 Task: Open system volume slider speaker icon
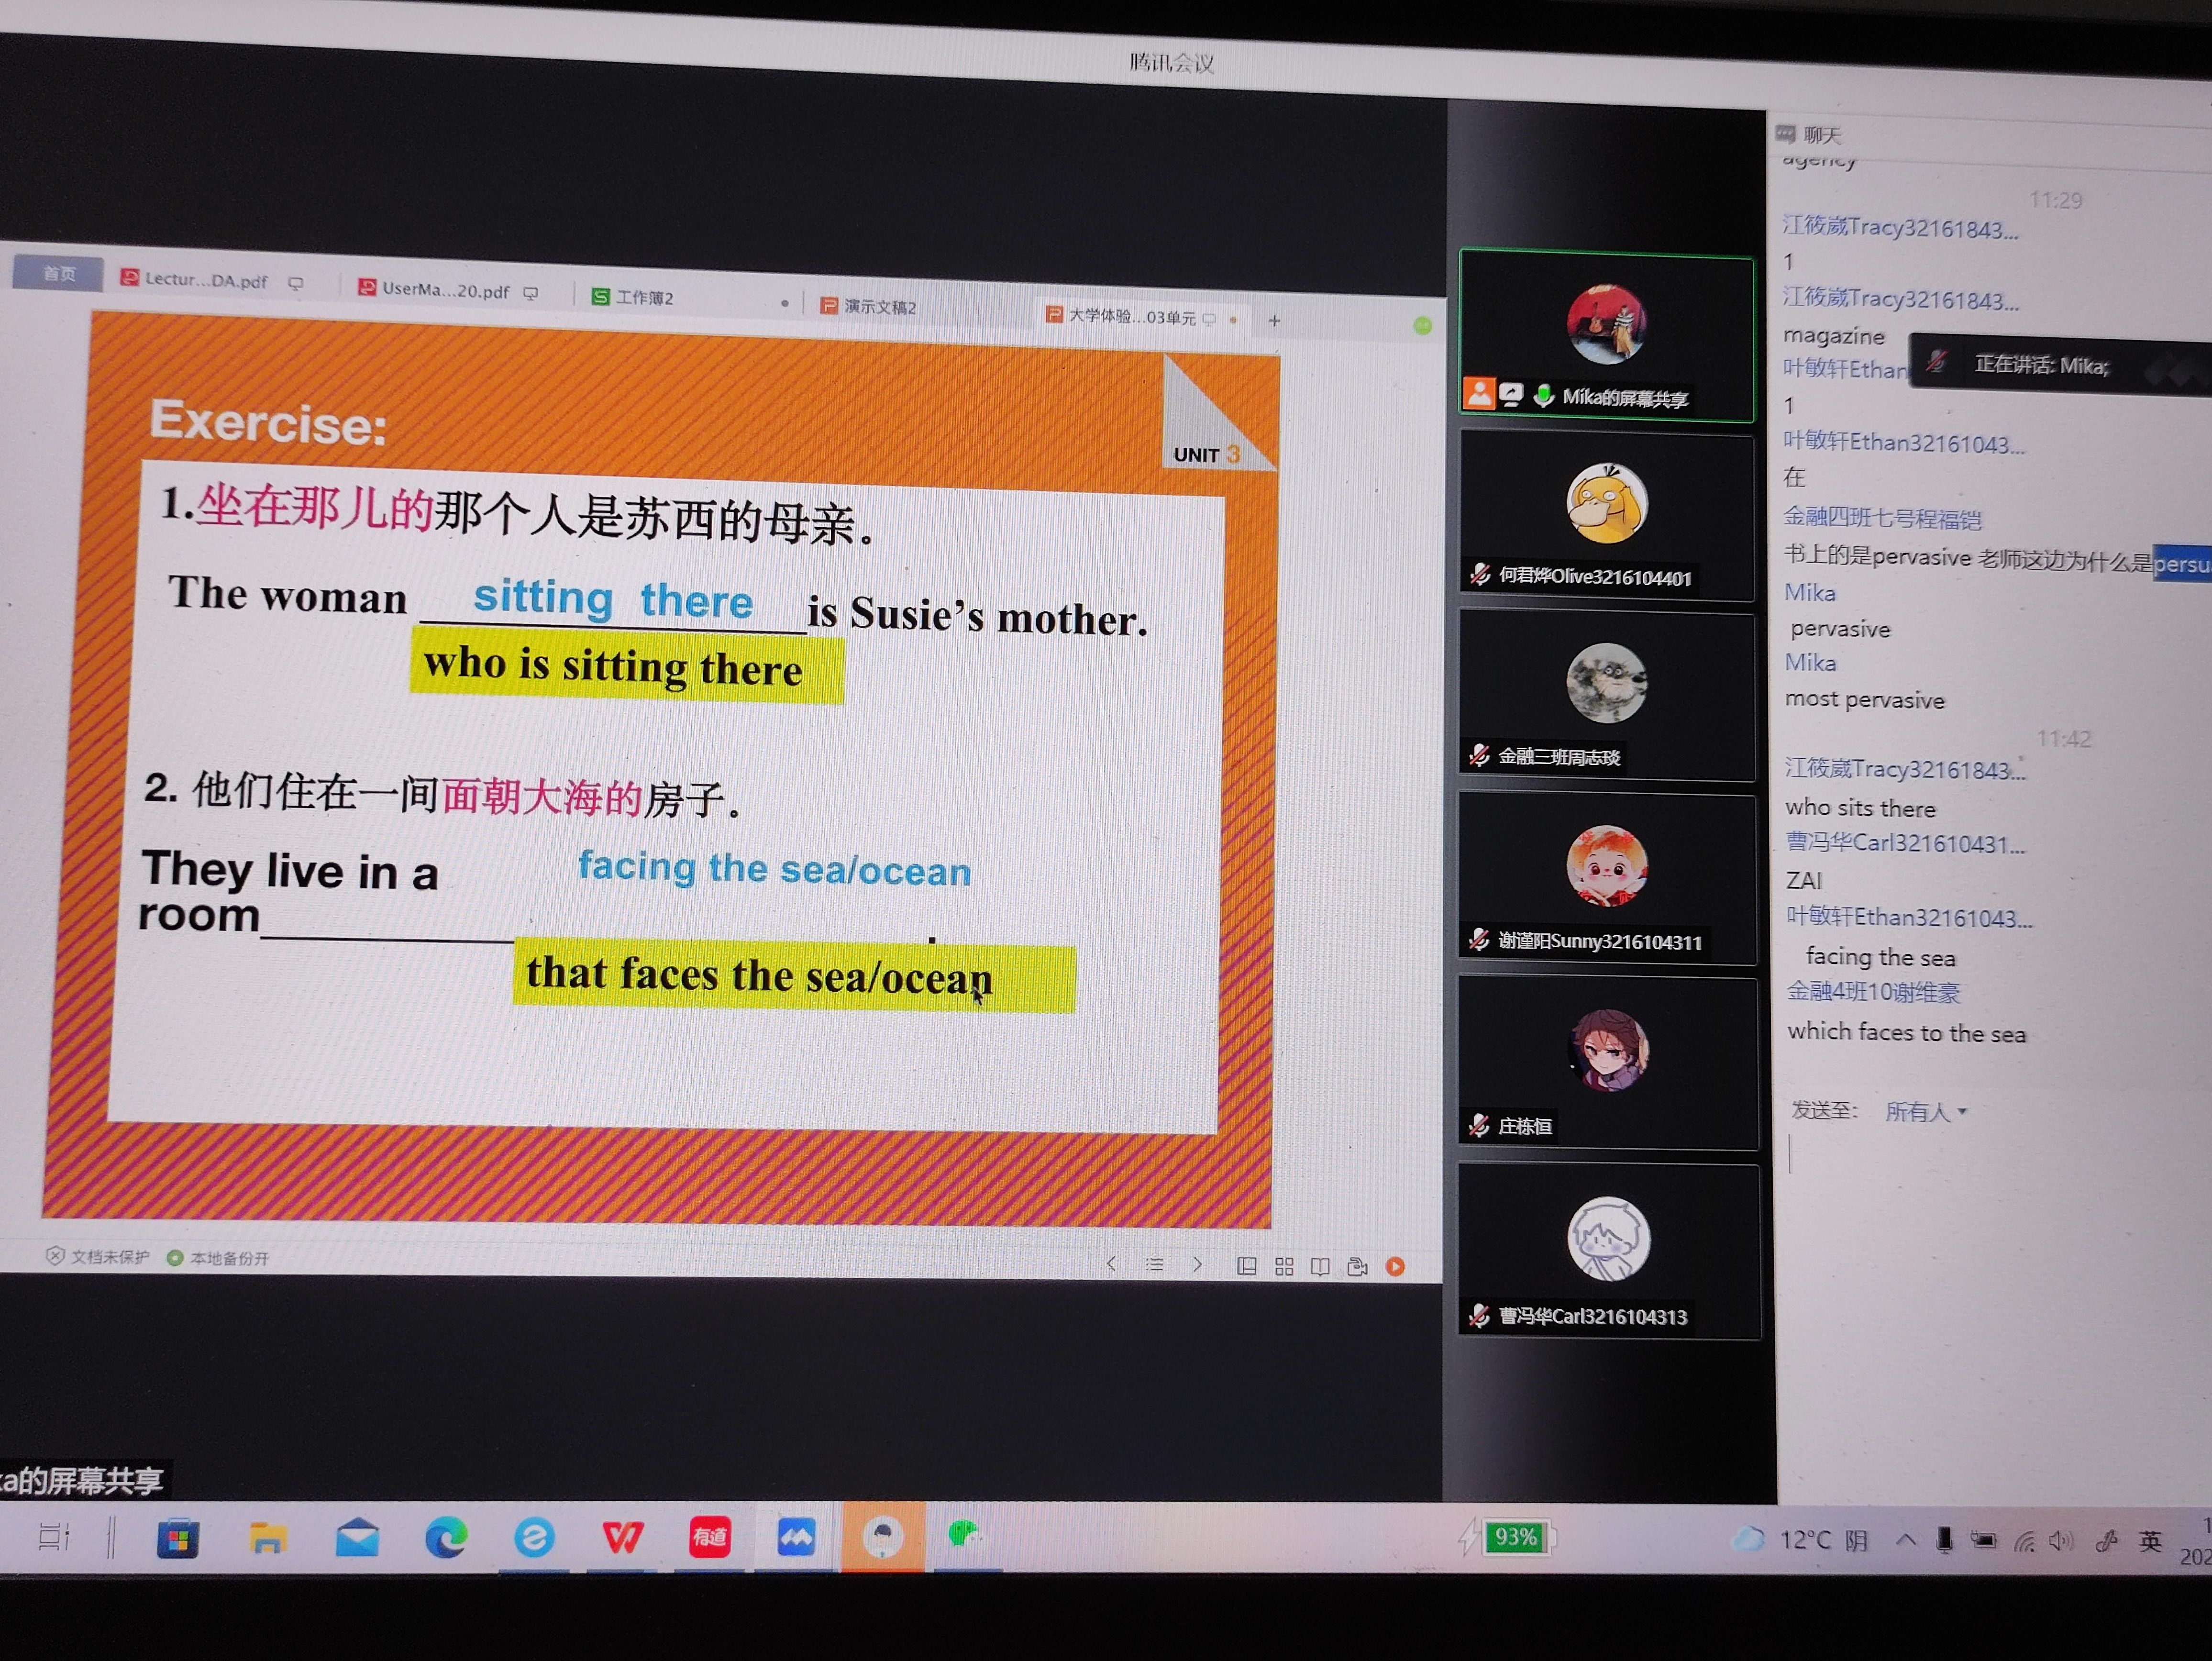[2060, 1541]
